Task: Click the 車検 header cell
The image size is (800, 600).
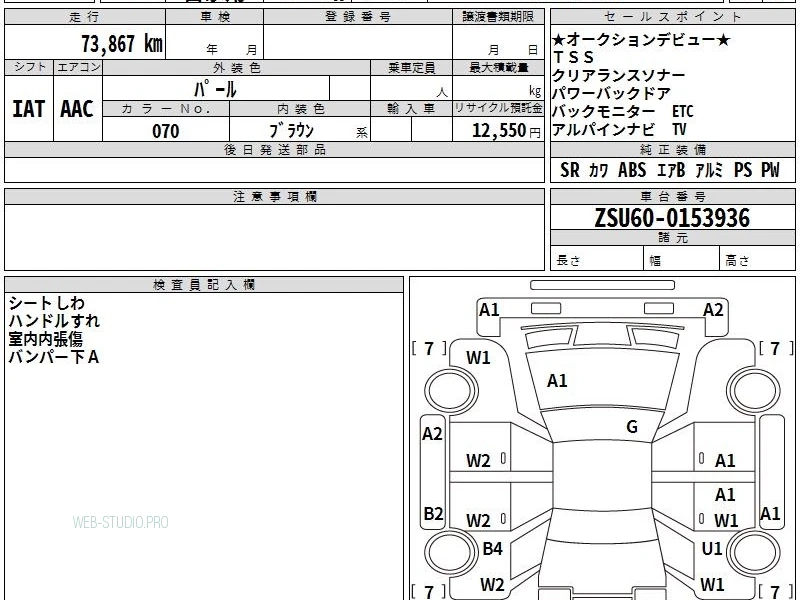Action: click(x=215, y=17)
